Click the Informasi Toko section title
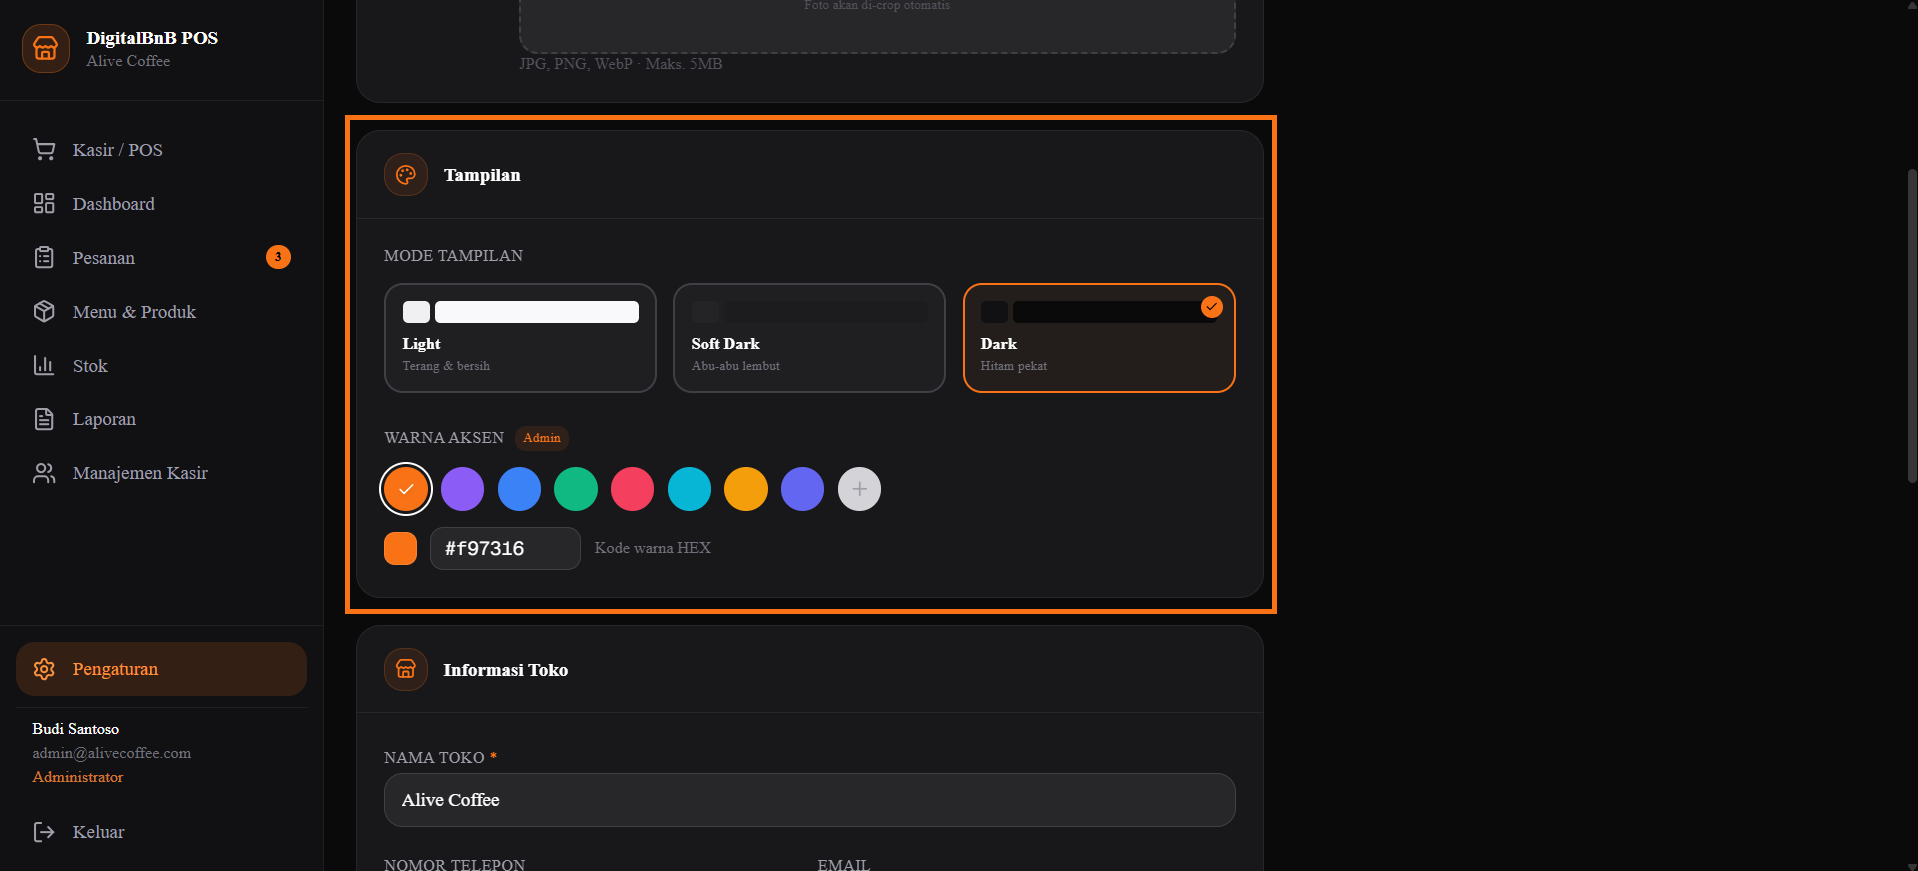The width and height of the screenshot is (1918, 871). (506, 670)
